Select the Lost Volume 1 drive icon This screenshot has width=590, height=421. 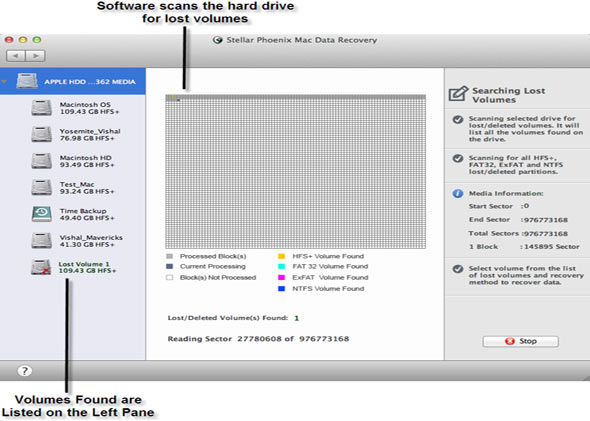pyautogui.click(x=41, y=267)
